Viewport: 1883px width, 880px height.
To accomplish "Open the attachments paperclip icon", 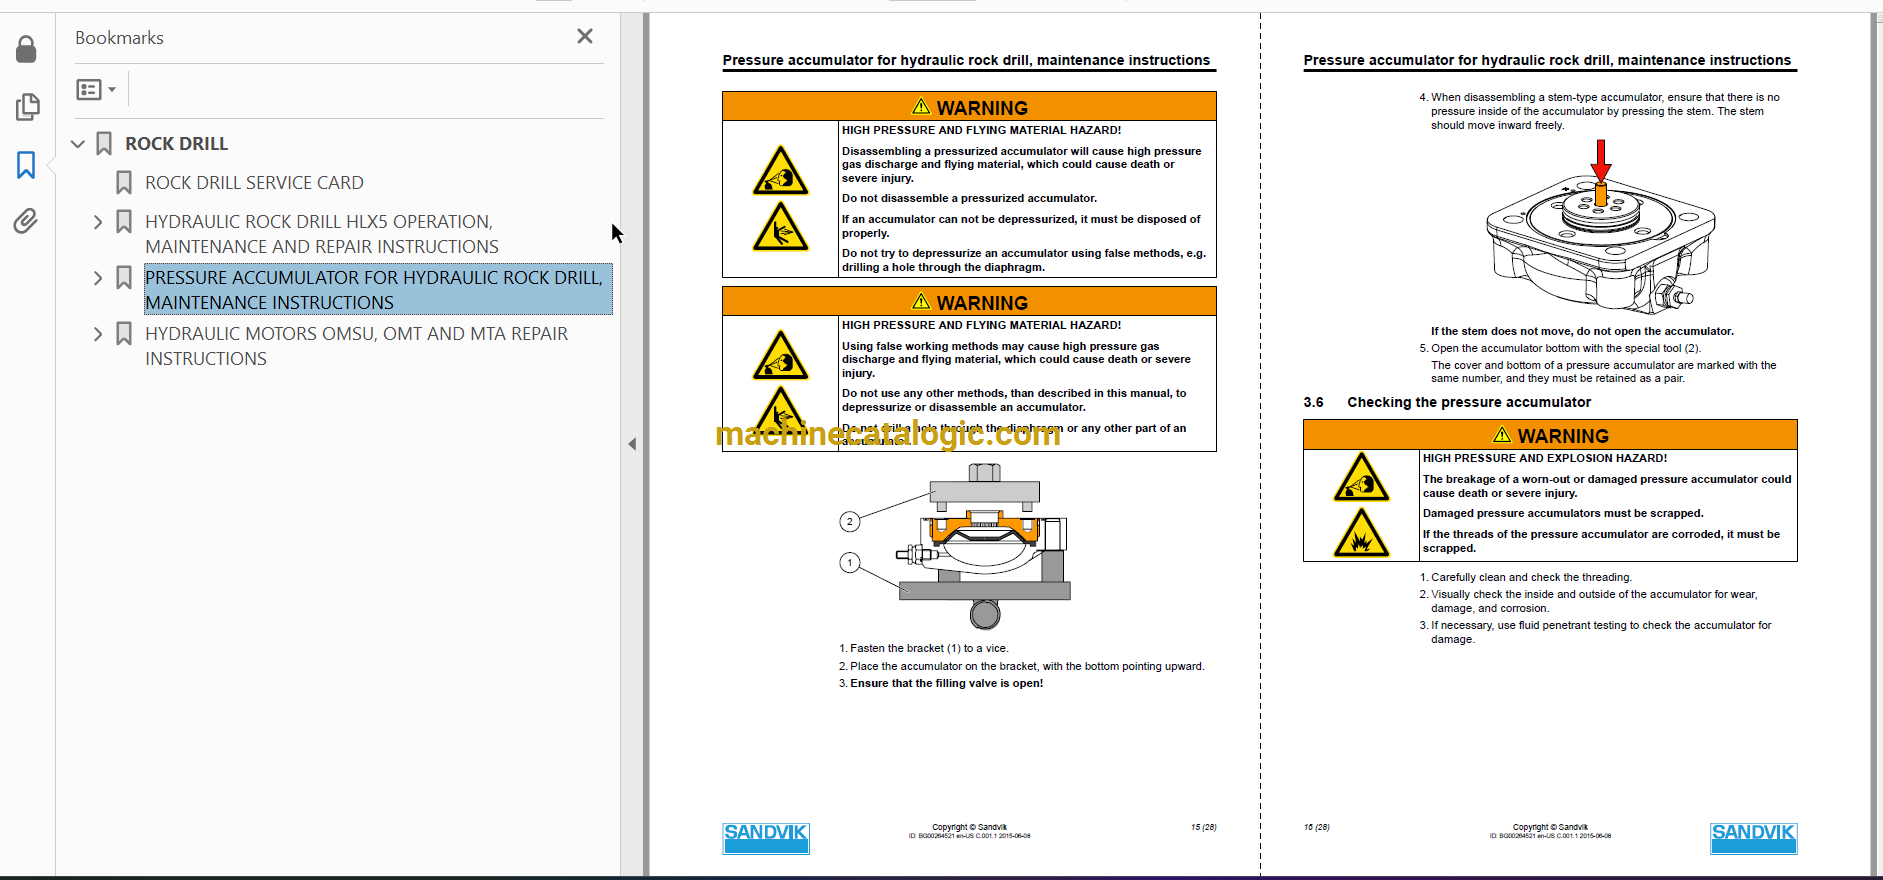I will (x=26, y=221).
